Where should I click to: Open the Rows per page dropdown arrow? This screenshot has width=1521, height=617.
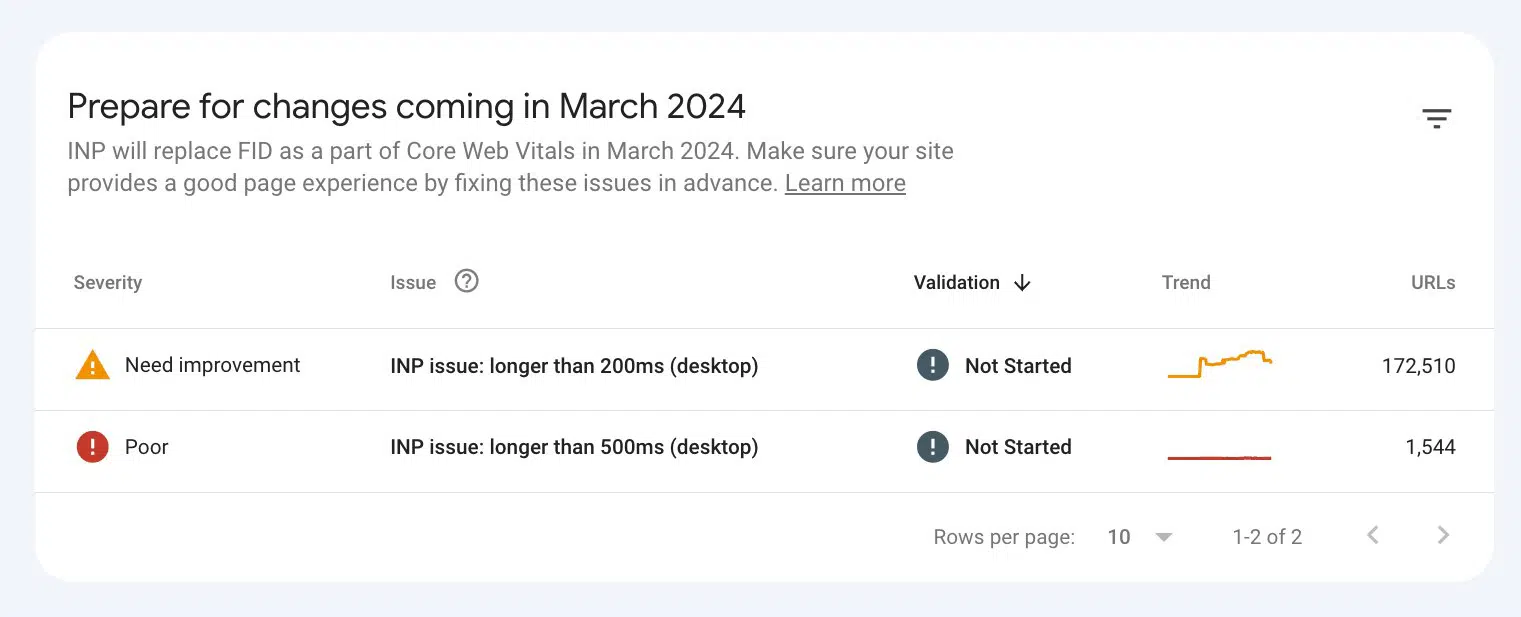tap(1163, 538)
